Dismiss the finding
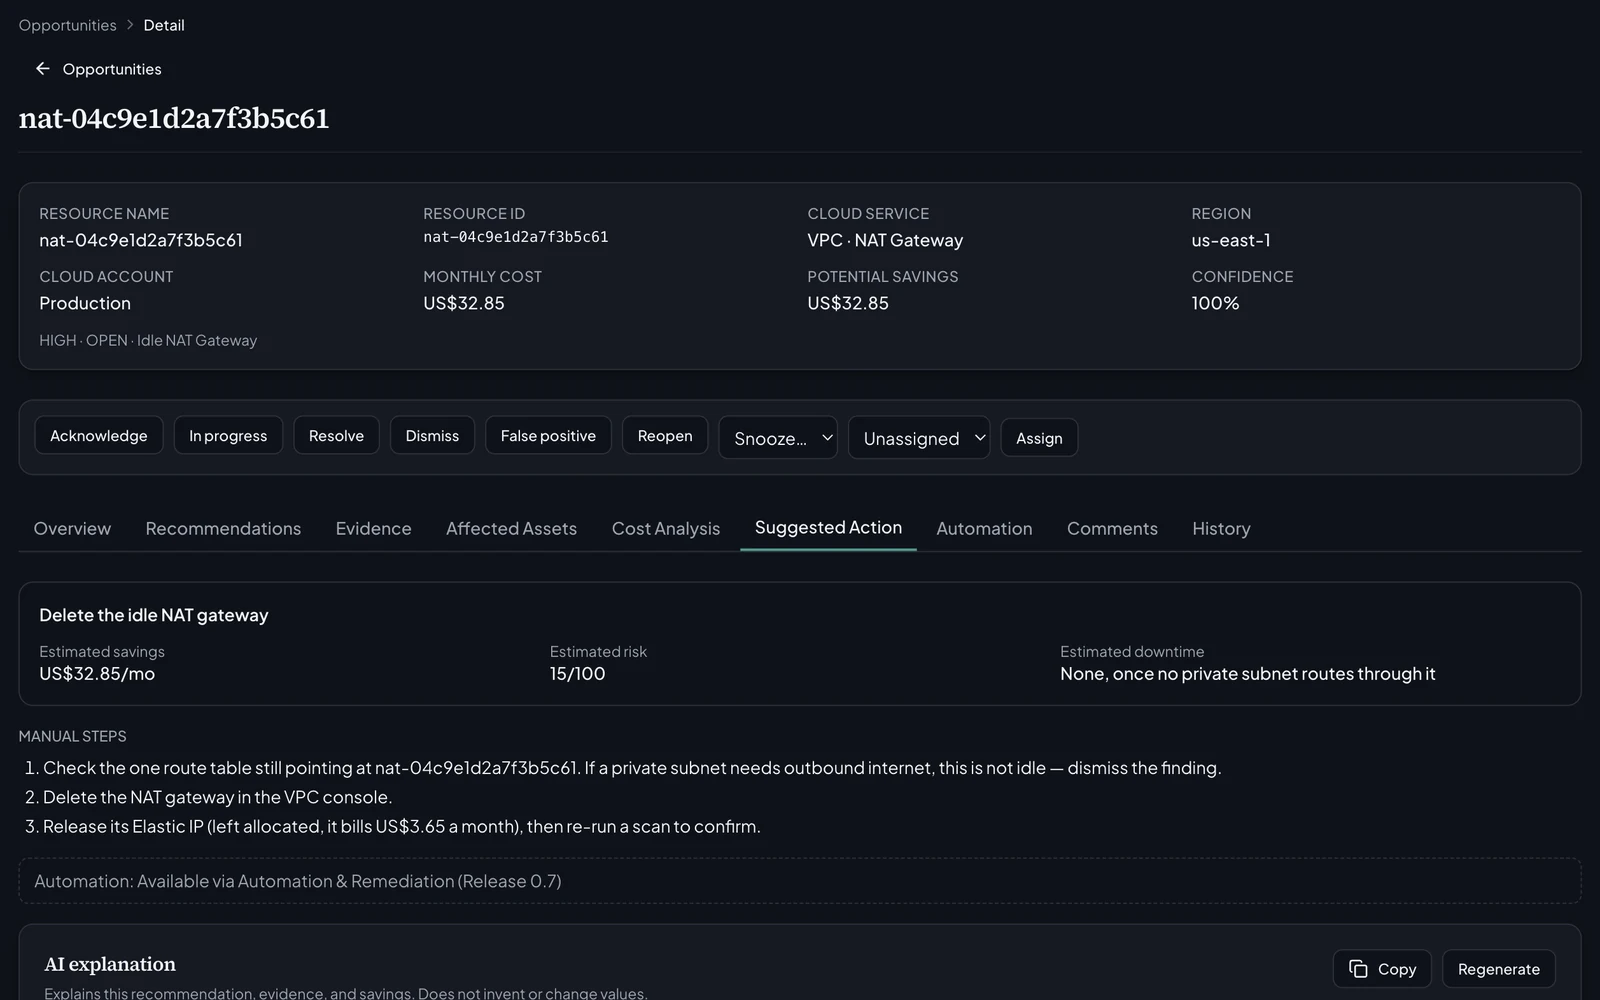This screenshot has height=1000, width=1600. tap(432, 436)
